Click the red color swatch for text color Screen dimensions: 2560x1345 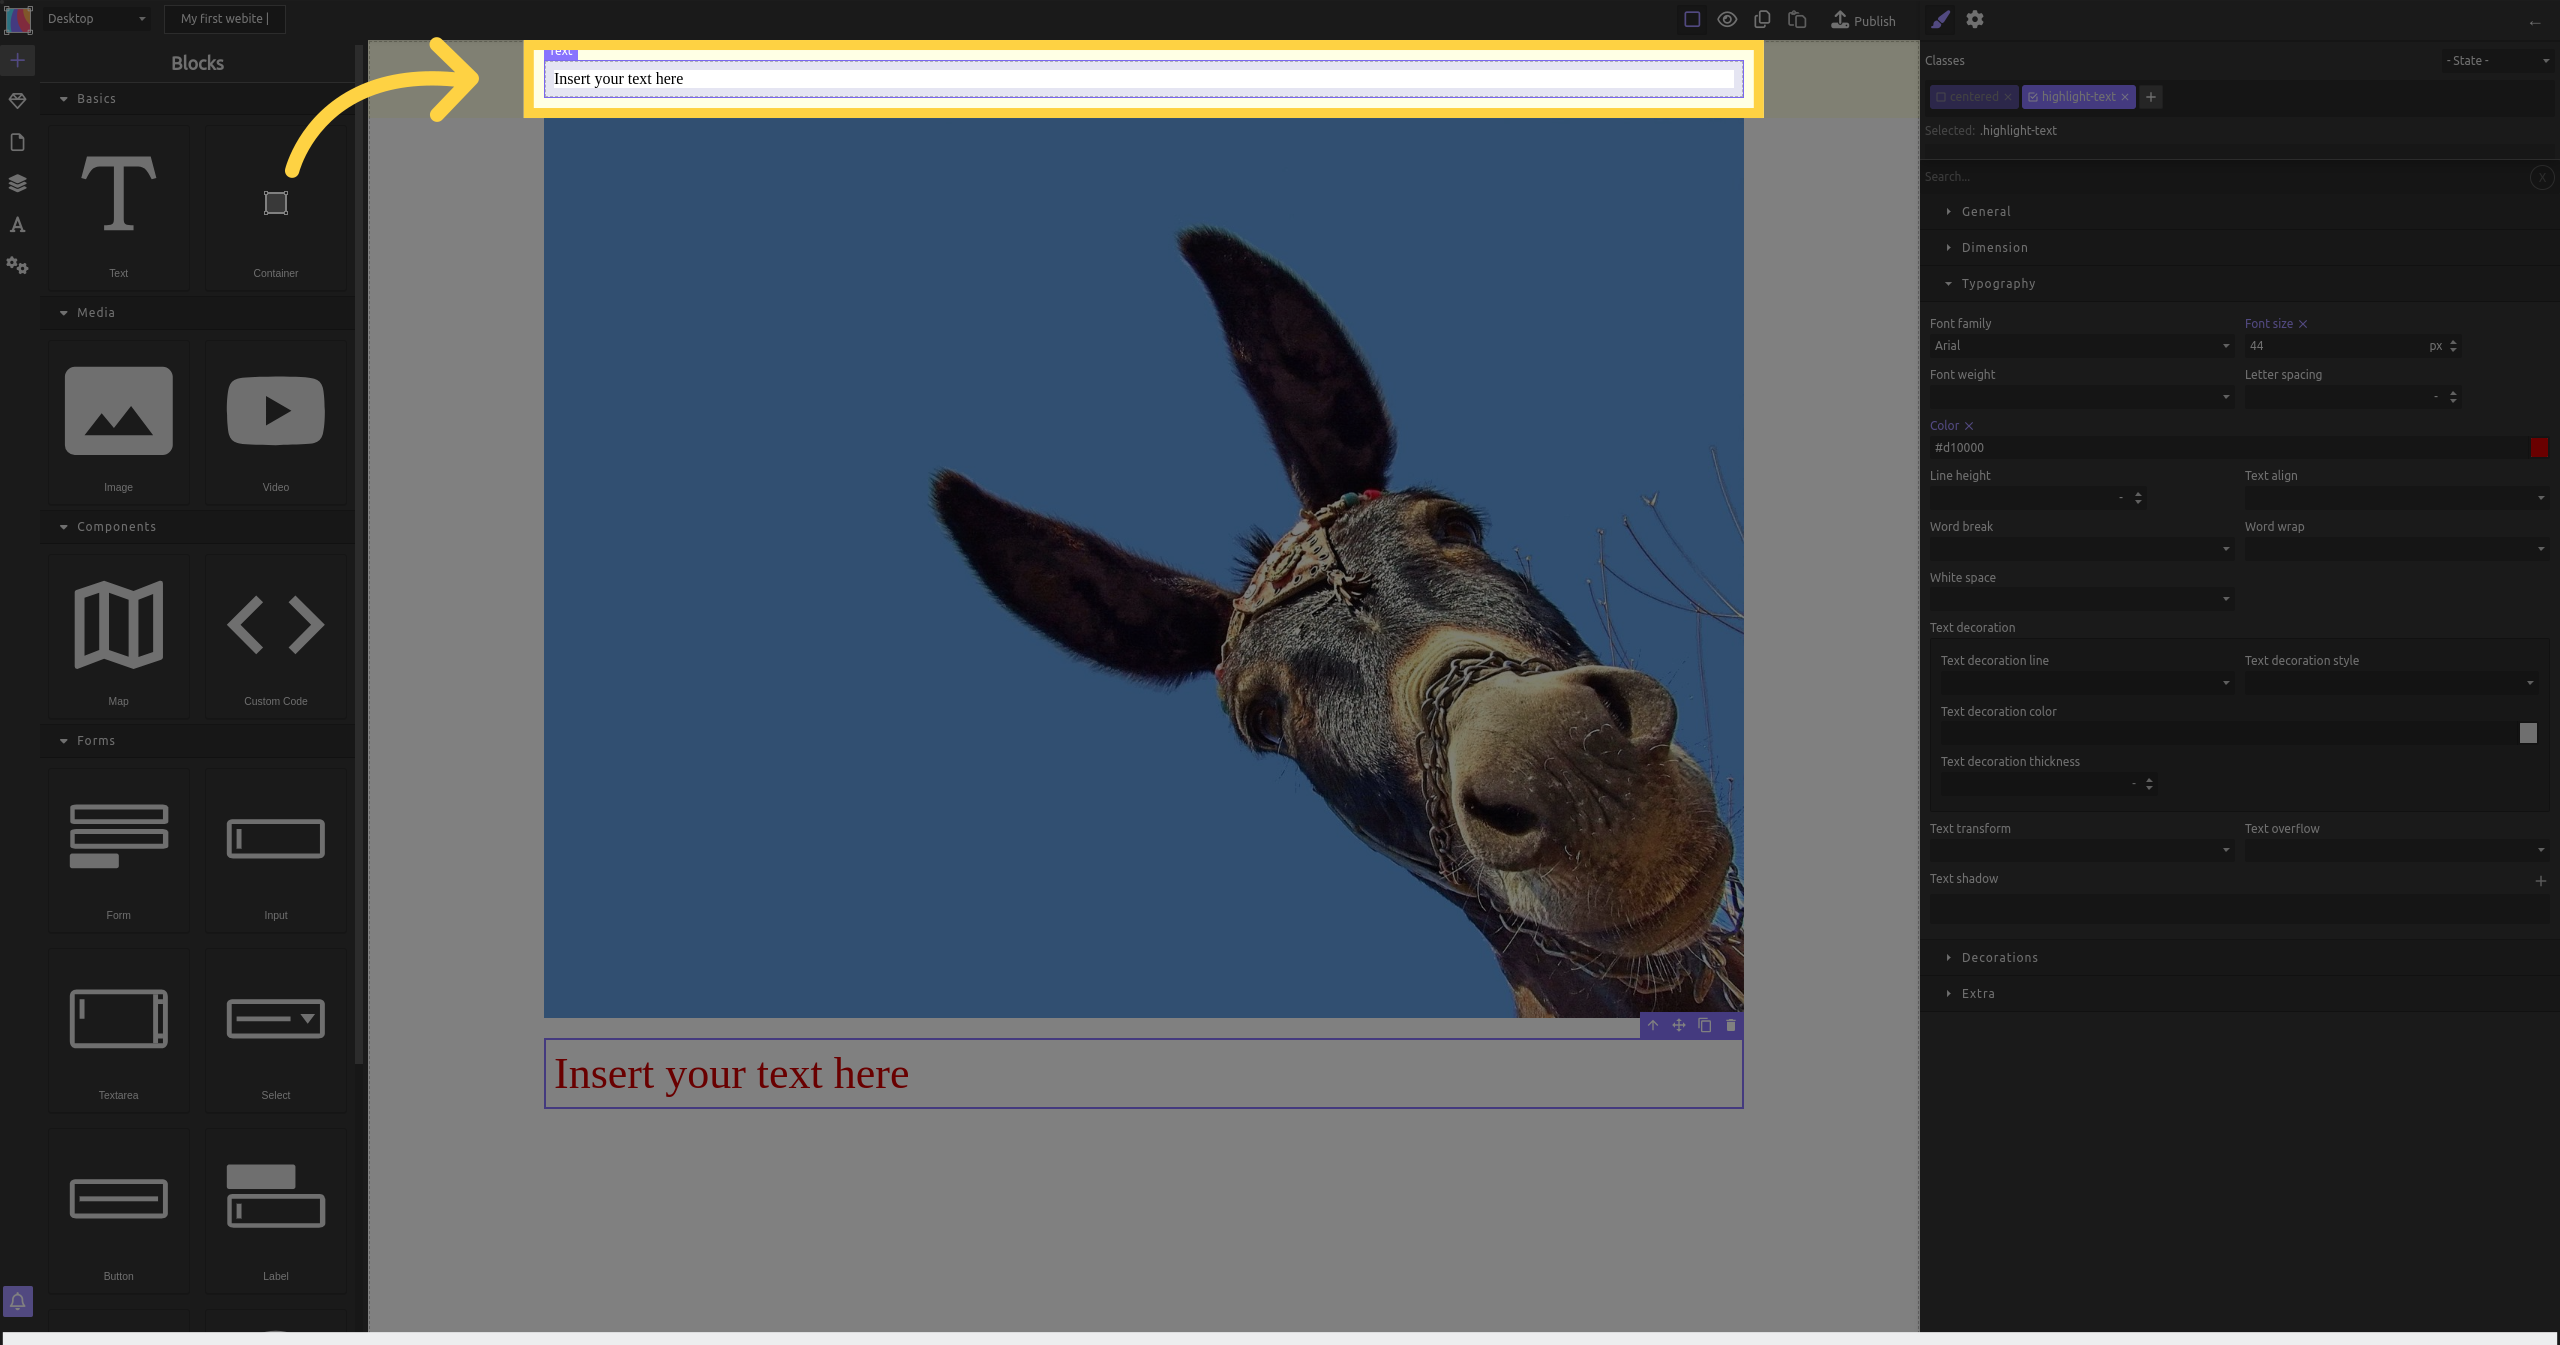[2539, 448]
